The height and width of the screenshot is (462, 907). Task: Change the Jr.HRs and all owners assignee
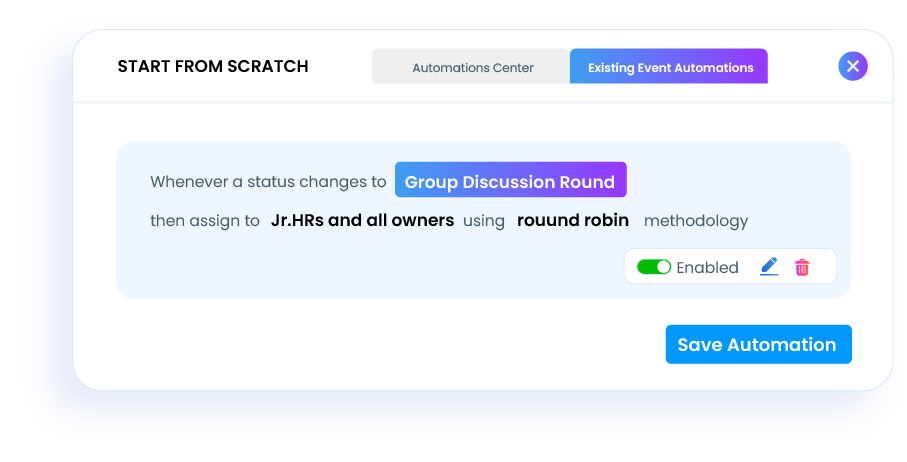tap(362, 220)
